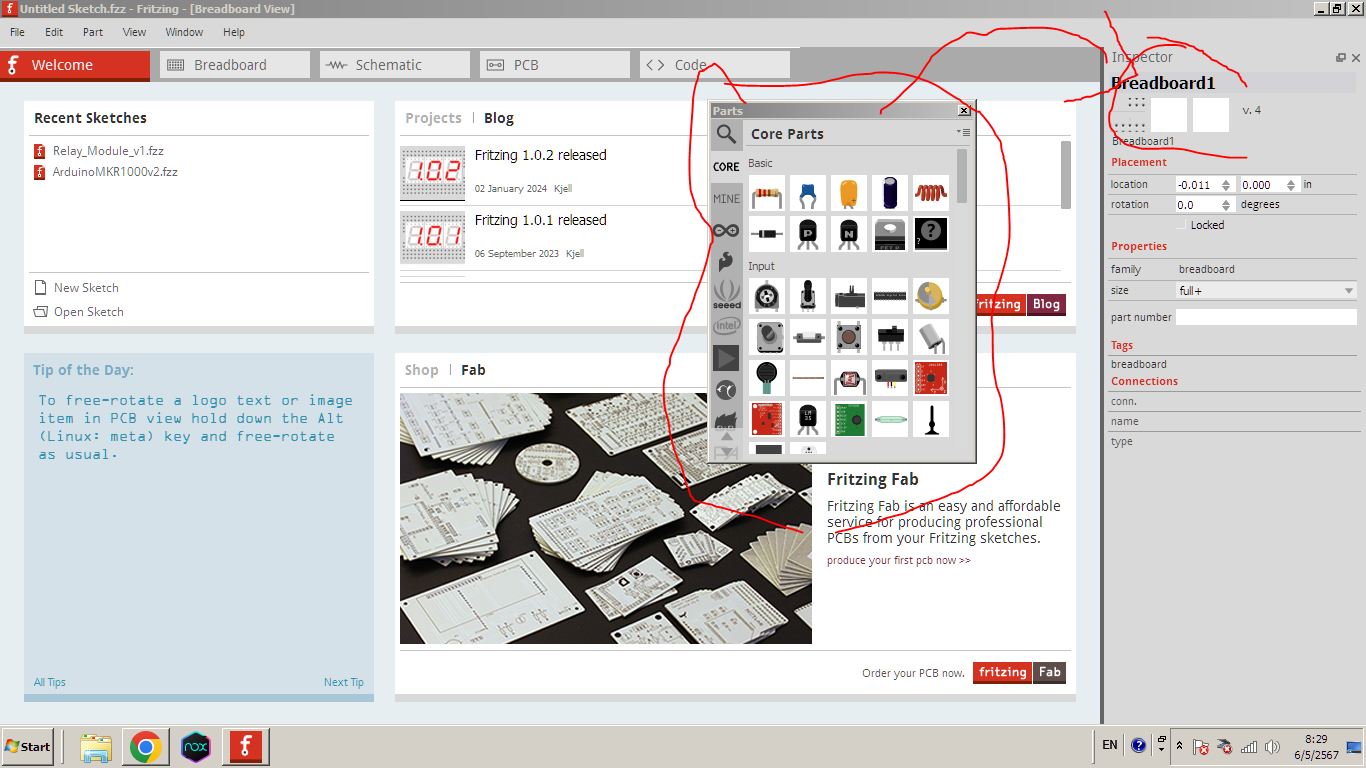Screen dimensions: 1366x768
Task: Open the Window menu
Action: (184, 32)
